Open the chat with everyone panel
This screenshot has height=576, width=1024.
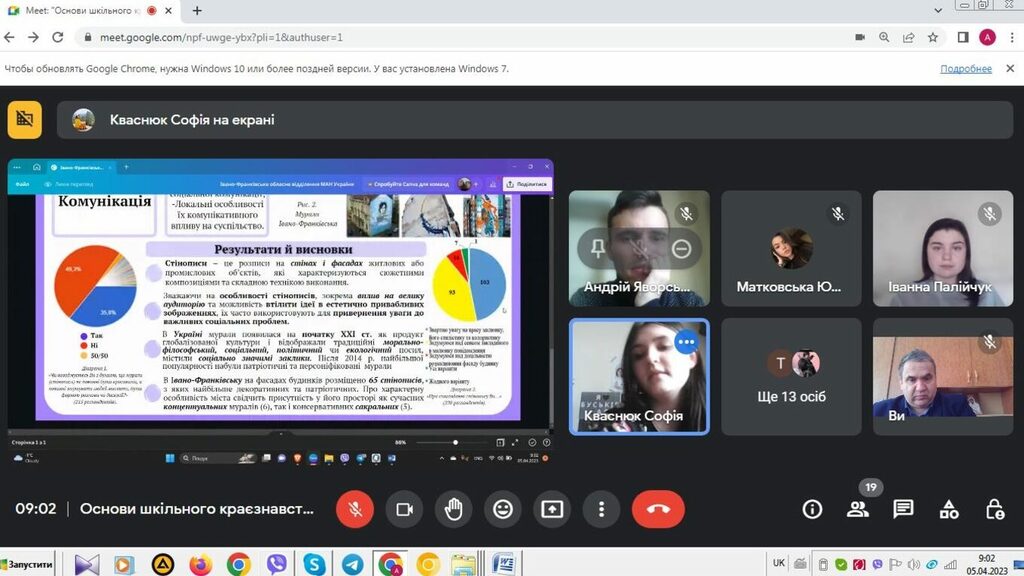[903, 509]
